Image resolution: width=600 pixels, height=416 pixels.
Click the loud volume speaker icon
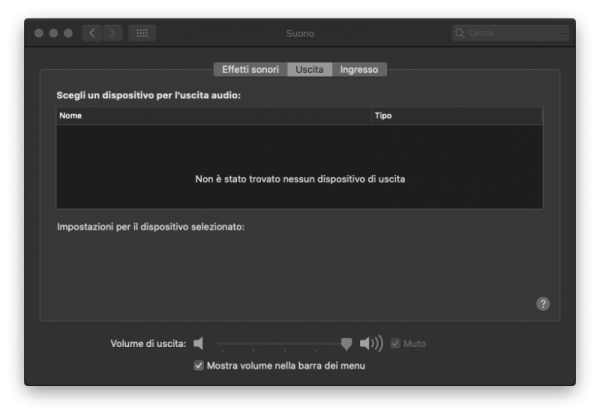pyautogui.click(x=371, y=343)
